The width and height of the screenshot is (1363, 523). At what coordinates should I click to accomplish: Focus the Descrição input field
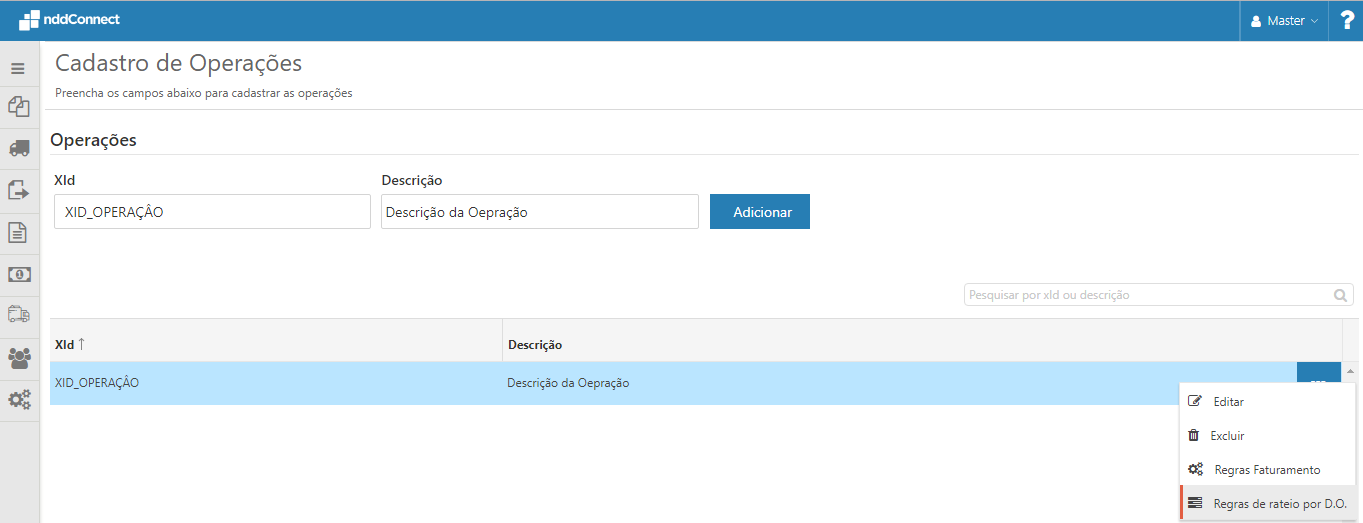pos(540,212)
